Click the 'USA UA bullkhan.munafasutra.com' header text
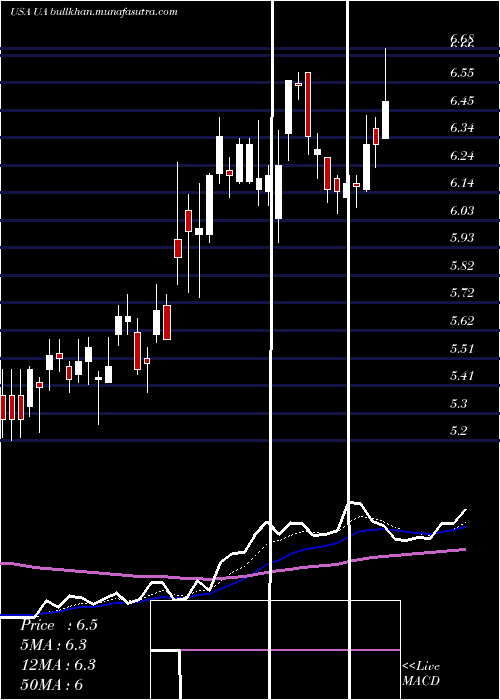 tap(94, 12)
